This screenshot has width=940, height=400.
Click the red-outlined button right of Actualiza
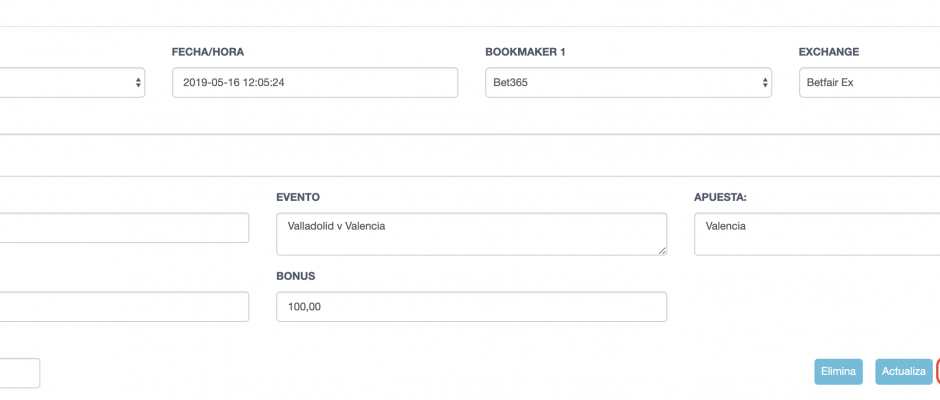[938, 372]
